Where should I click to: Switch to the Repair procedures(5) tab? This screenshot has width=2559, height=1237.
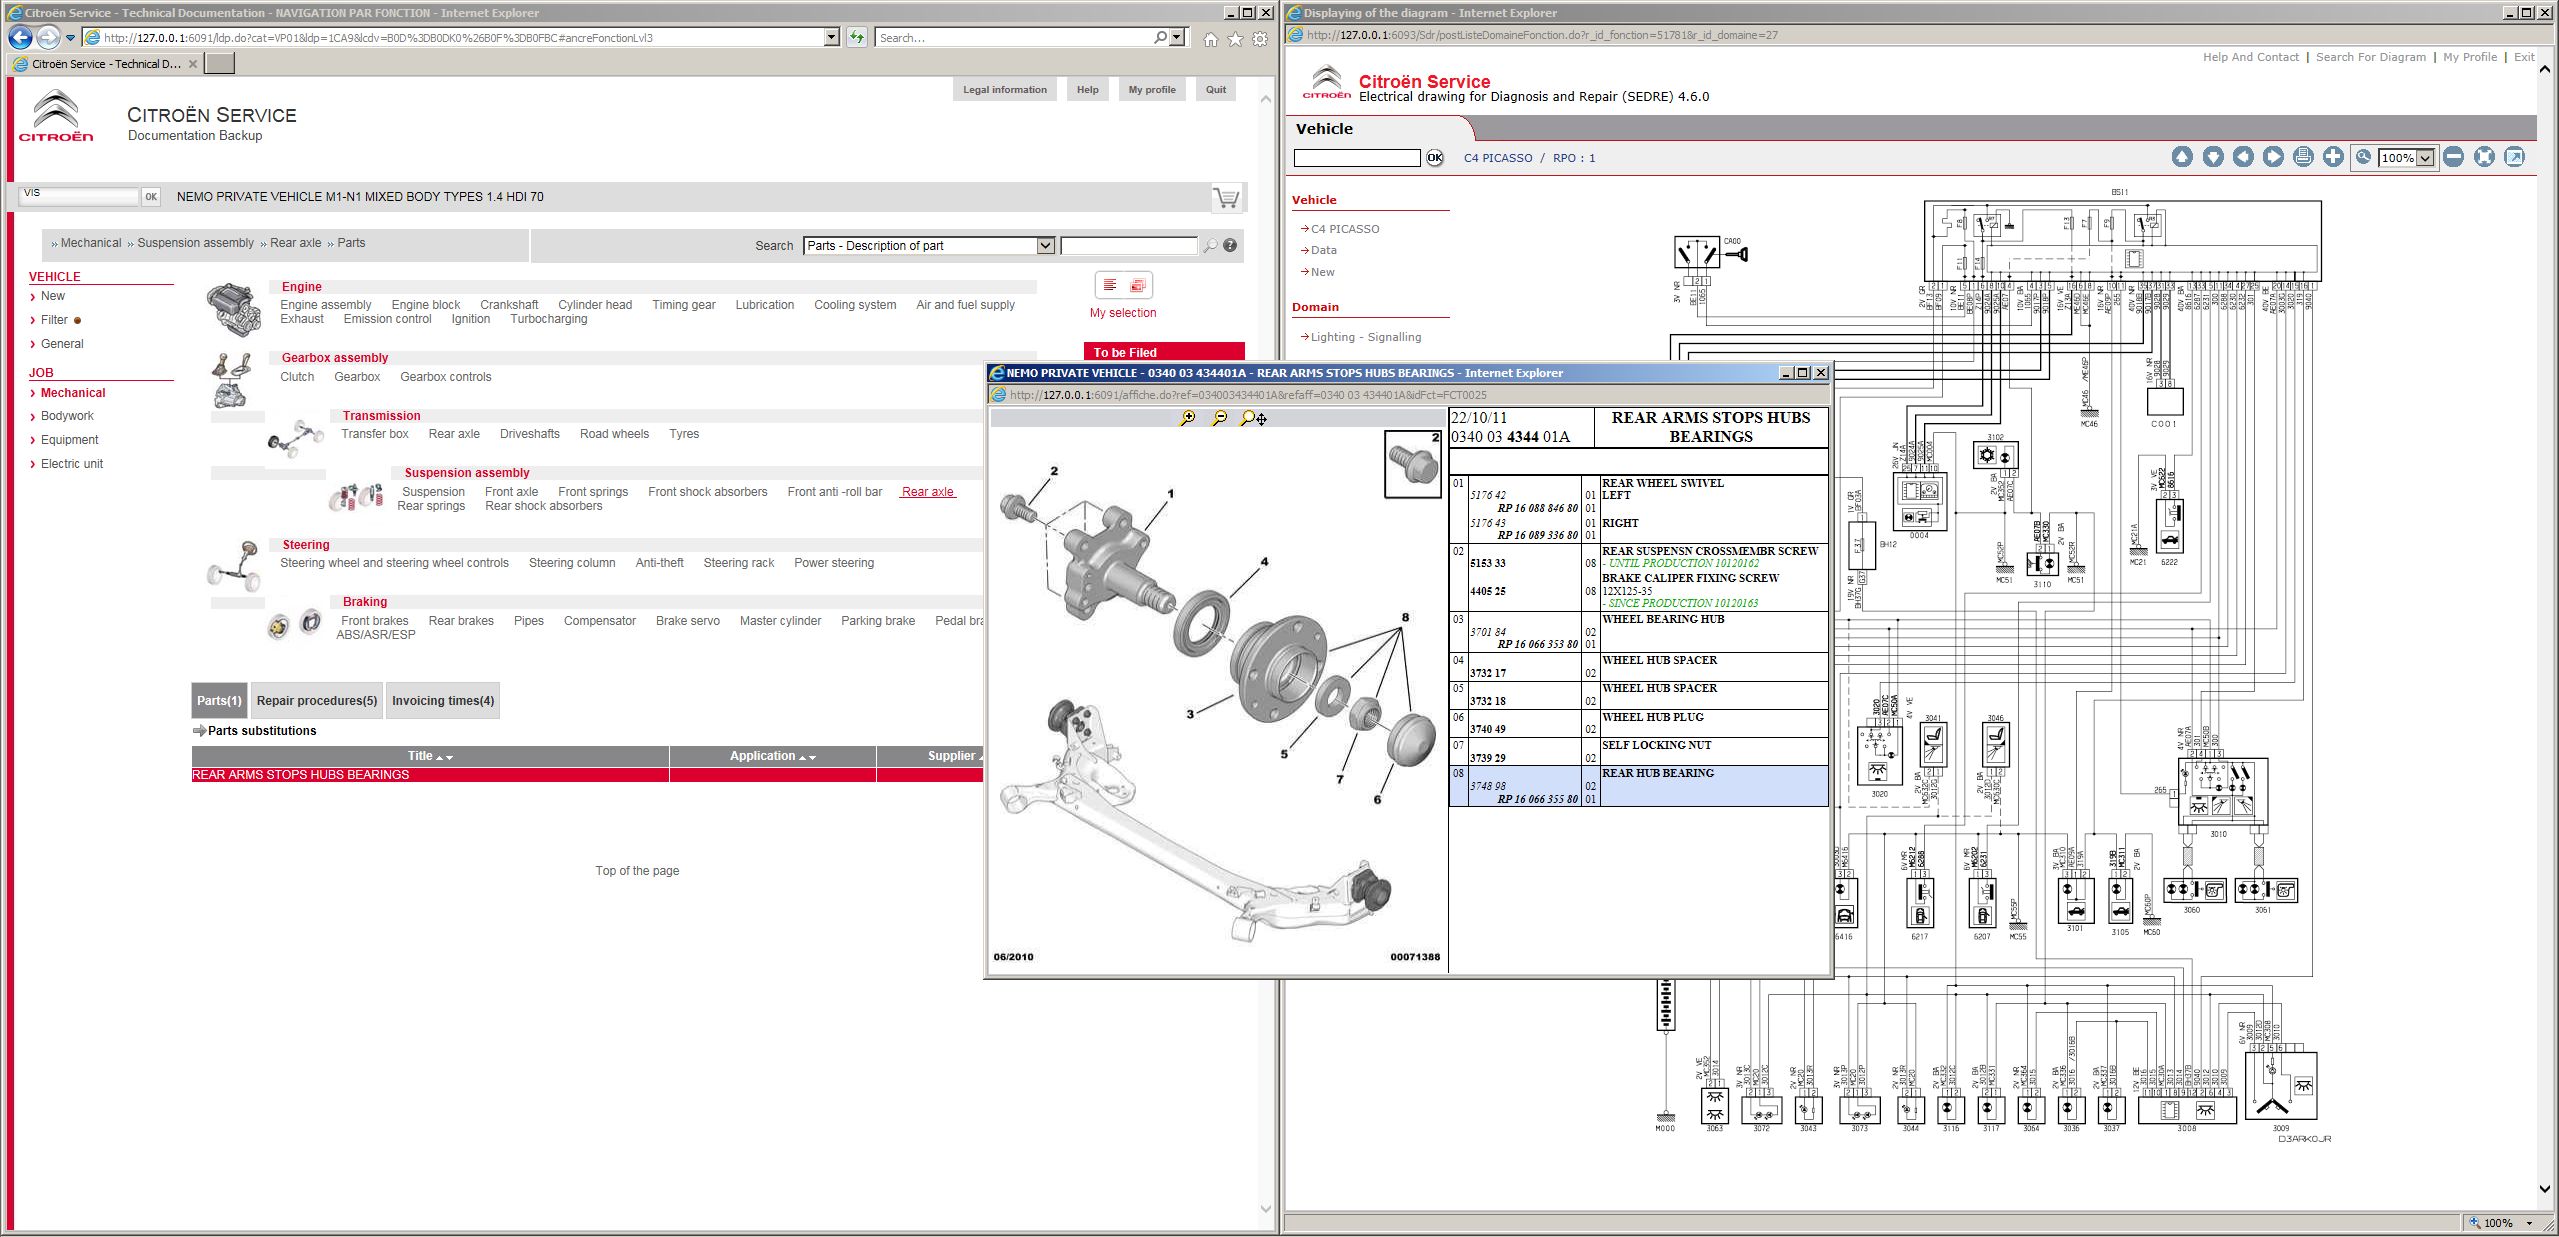(x=316, y=700)
